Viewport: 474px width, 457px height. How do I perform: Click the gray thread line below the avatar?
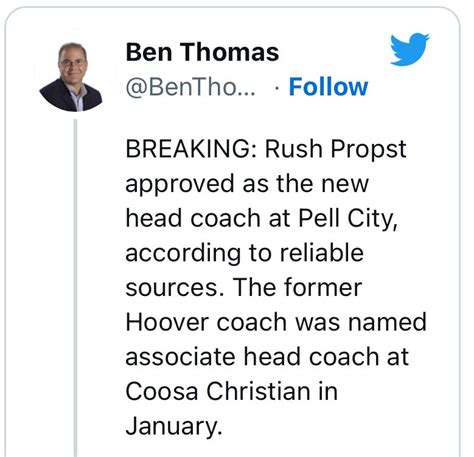(x=76, y=288)
